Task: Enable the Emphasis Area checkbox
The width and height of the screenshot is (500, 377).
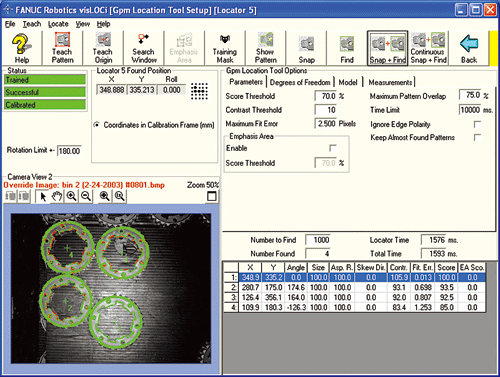Action: pyautogui.click(x=333, y=148)
